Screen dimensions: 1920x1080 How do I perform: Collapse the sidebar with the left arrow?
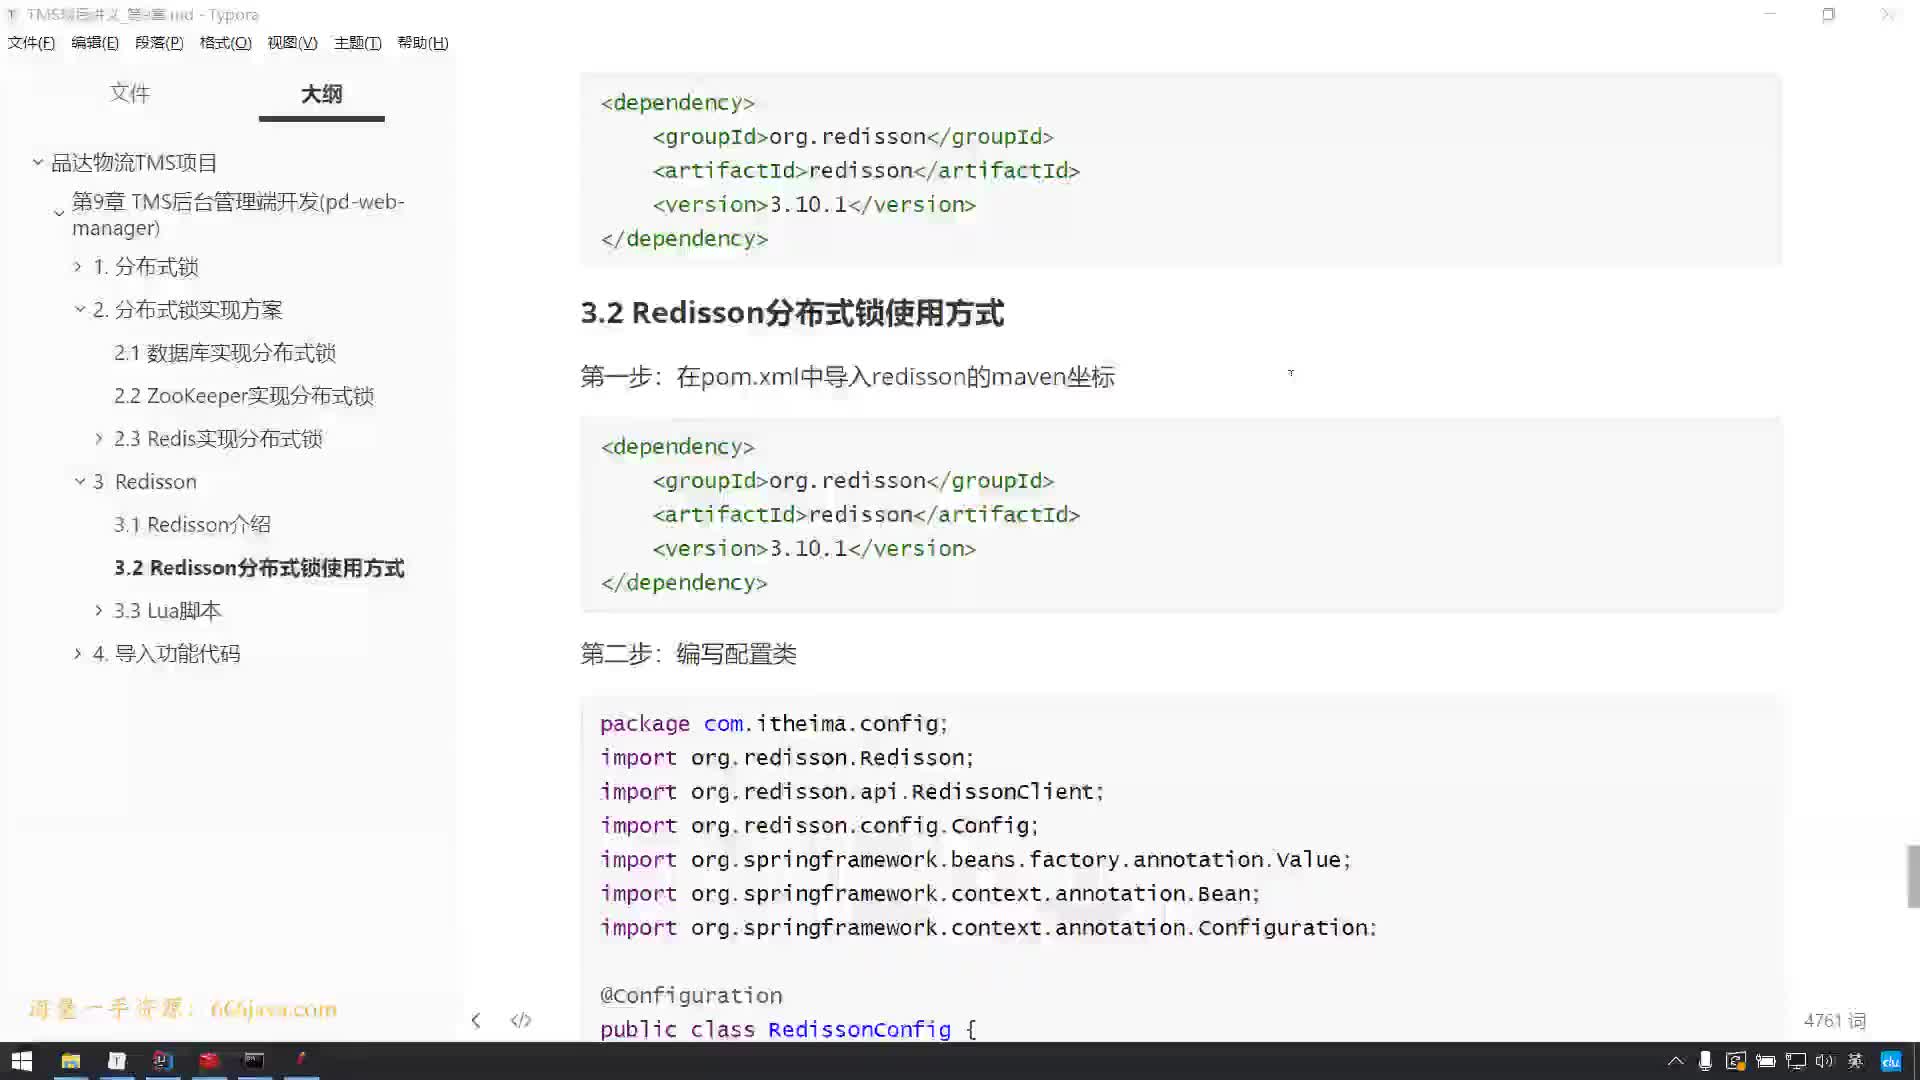[476, 1020]
